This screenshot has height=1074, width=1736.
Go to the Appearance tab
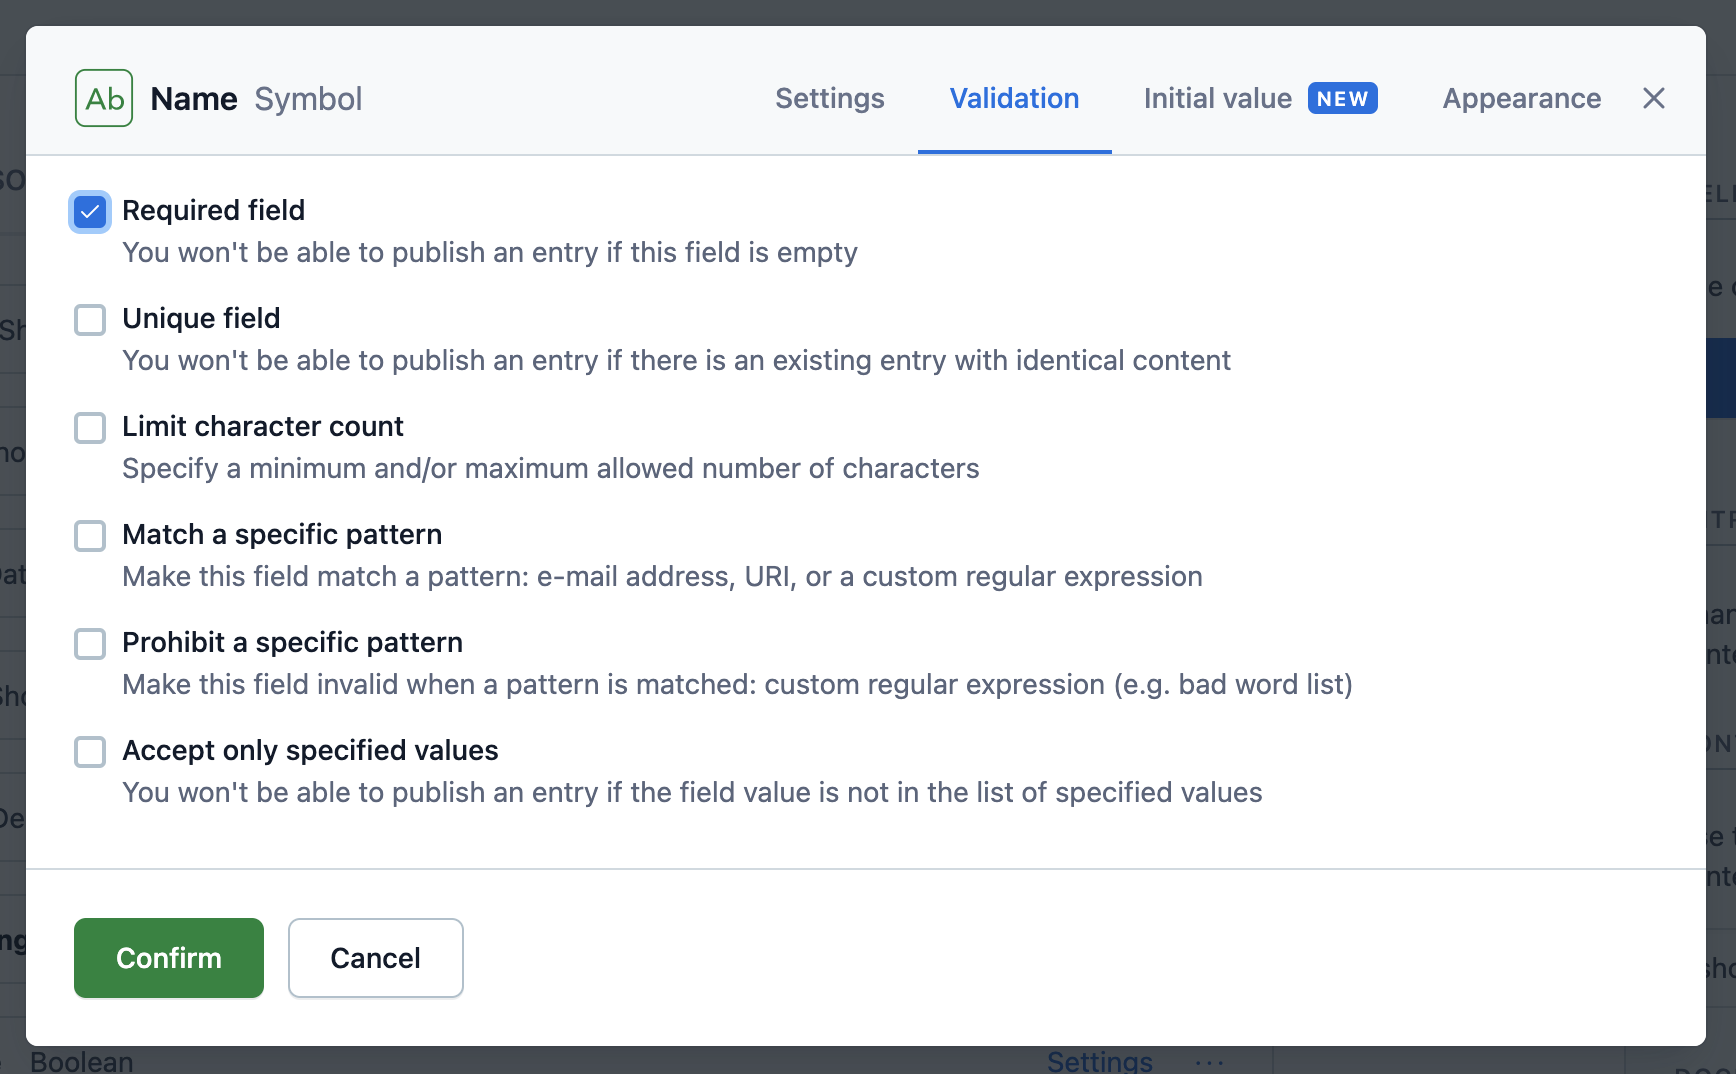[x=1521, y=98]
